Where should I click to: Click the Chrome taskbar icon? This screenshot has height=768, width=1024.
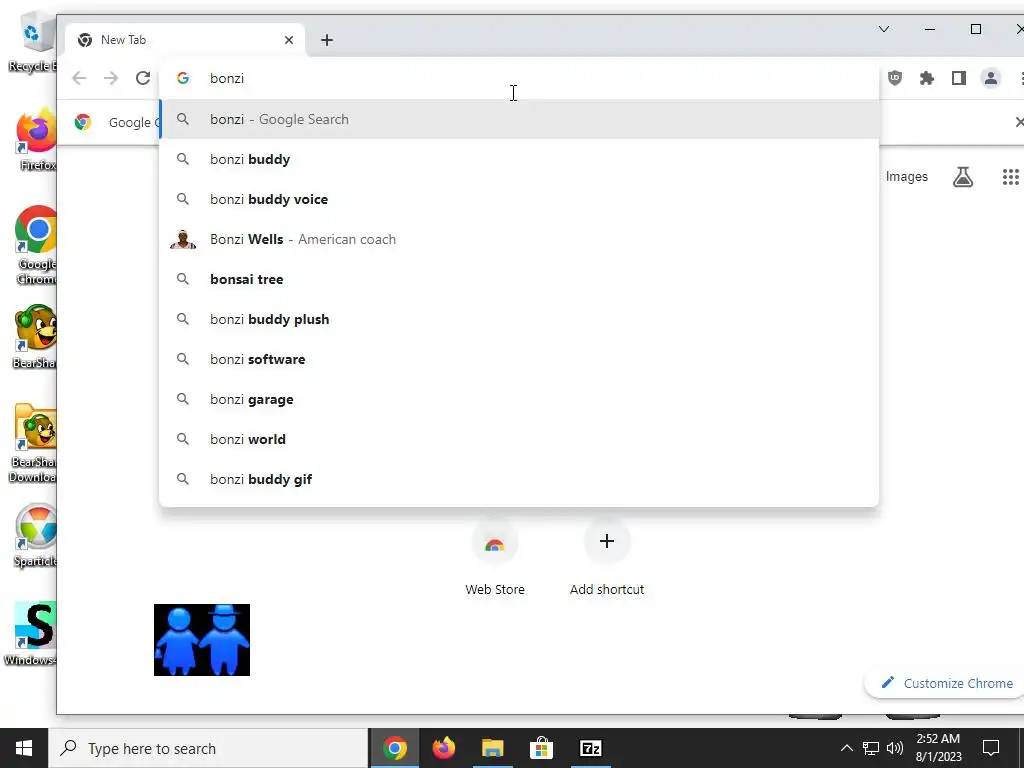(394, 748)
